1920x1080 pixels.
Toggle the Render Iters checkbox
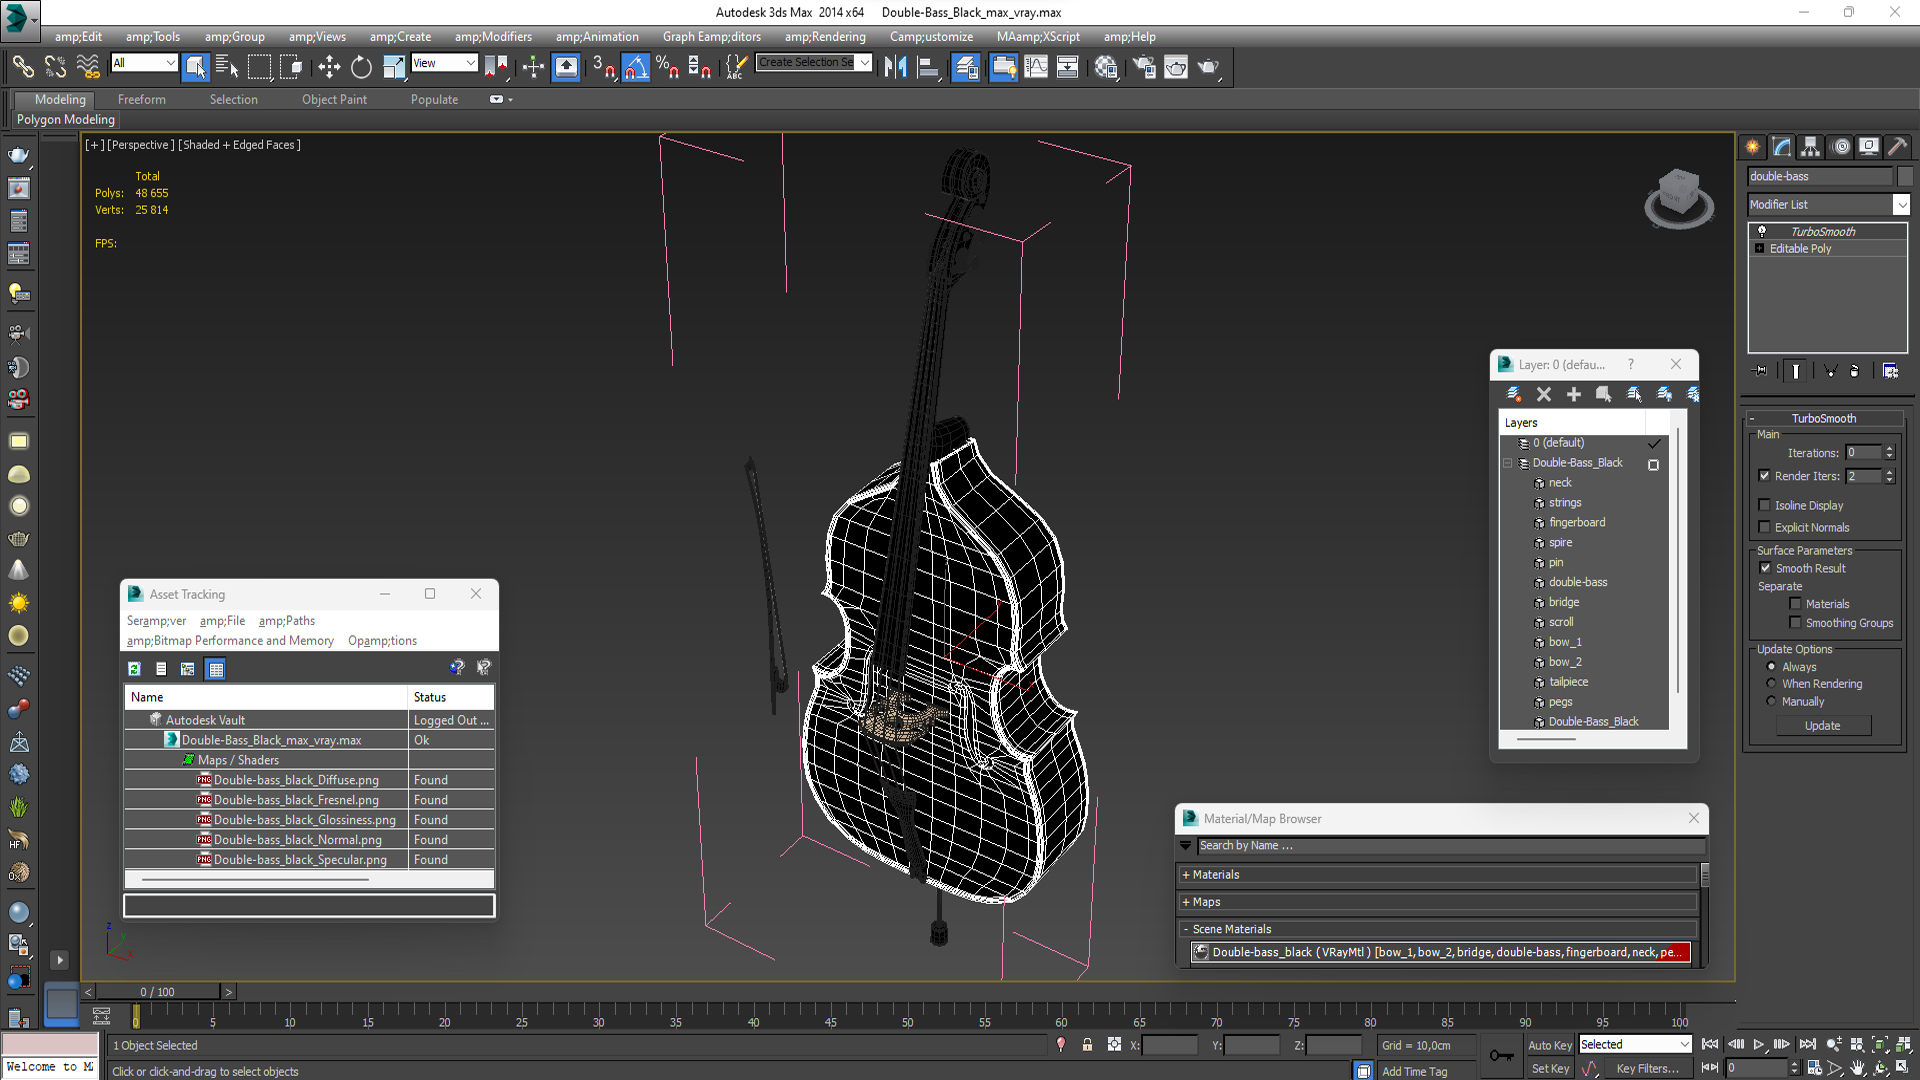click(x=1765, y=476)
